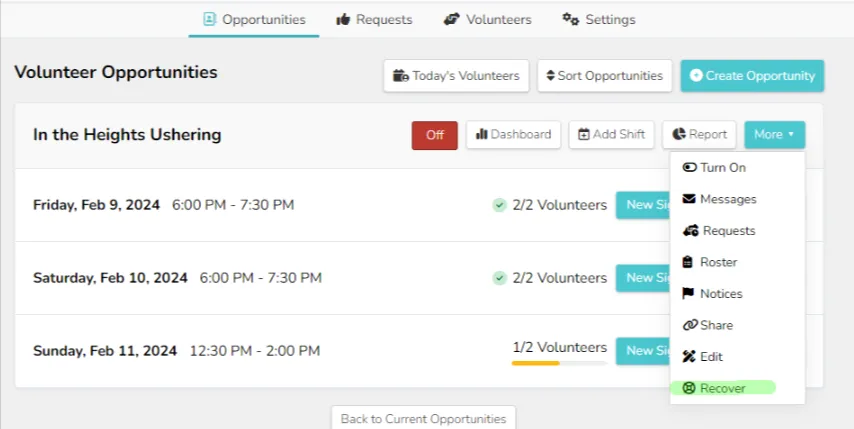Collapse the More dropdown menu
The image size is (854, 429).
[774, 134]
